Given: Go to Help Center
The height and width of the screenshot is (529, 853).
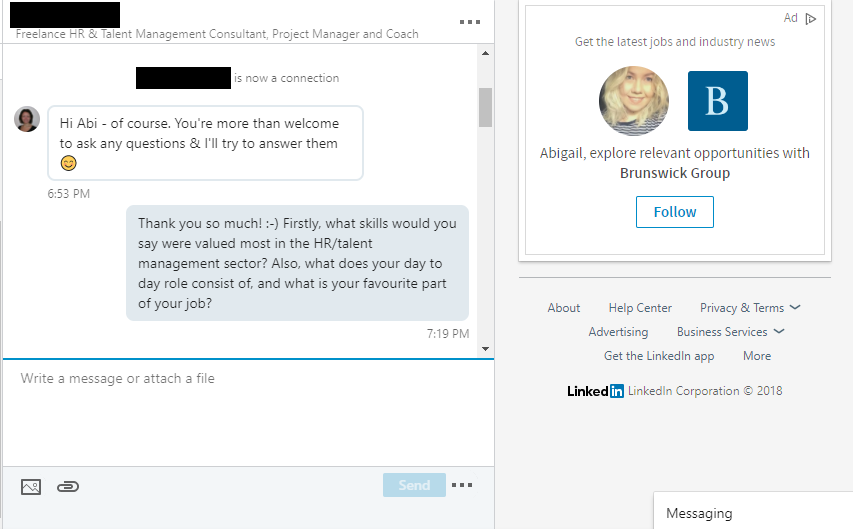Looking at the screenshot, I should point(640,308).
